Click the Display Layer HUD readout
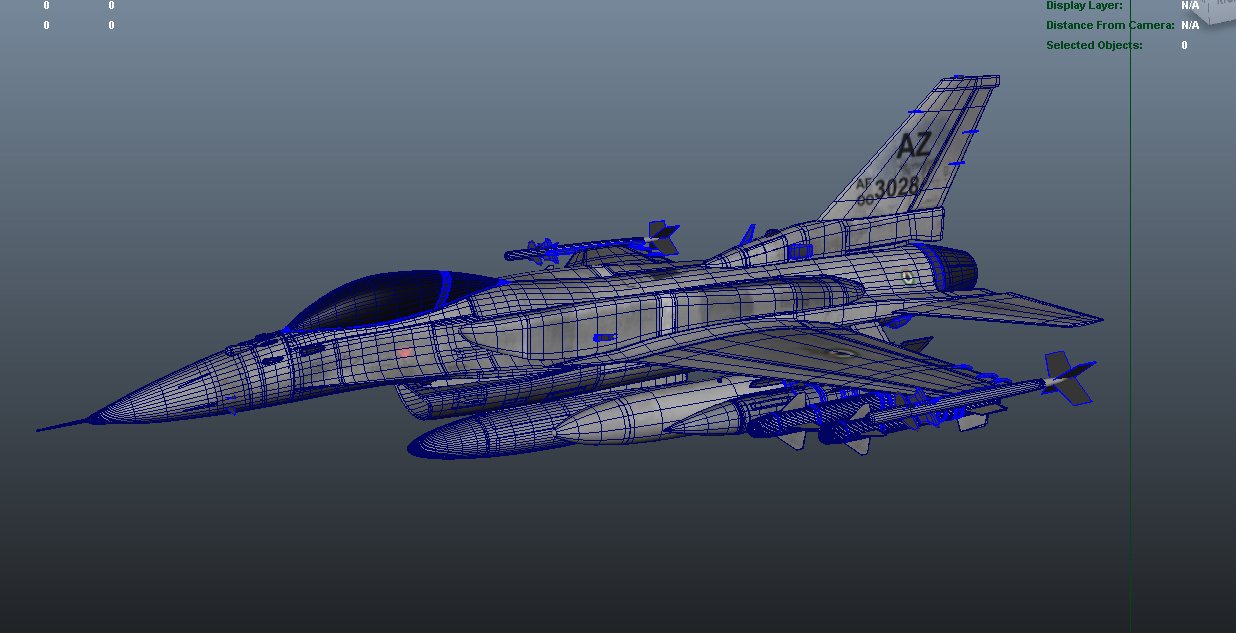 point(1083,5)
